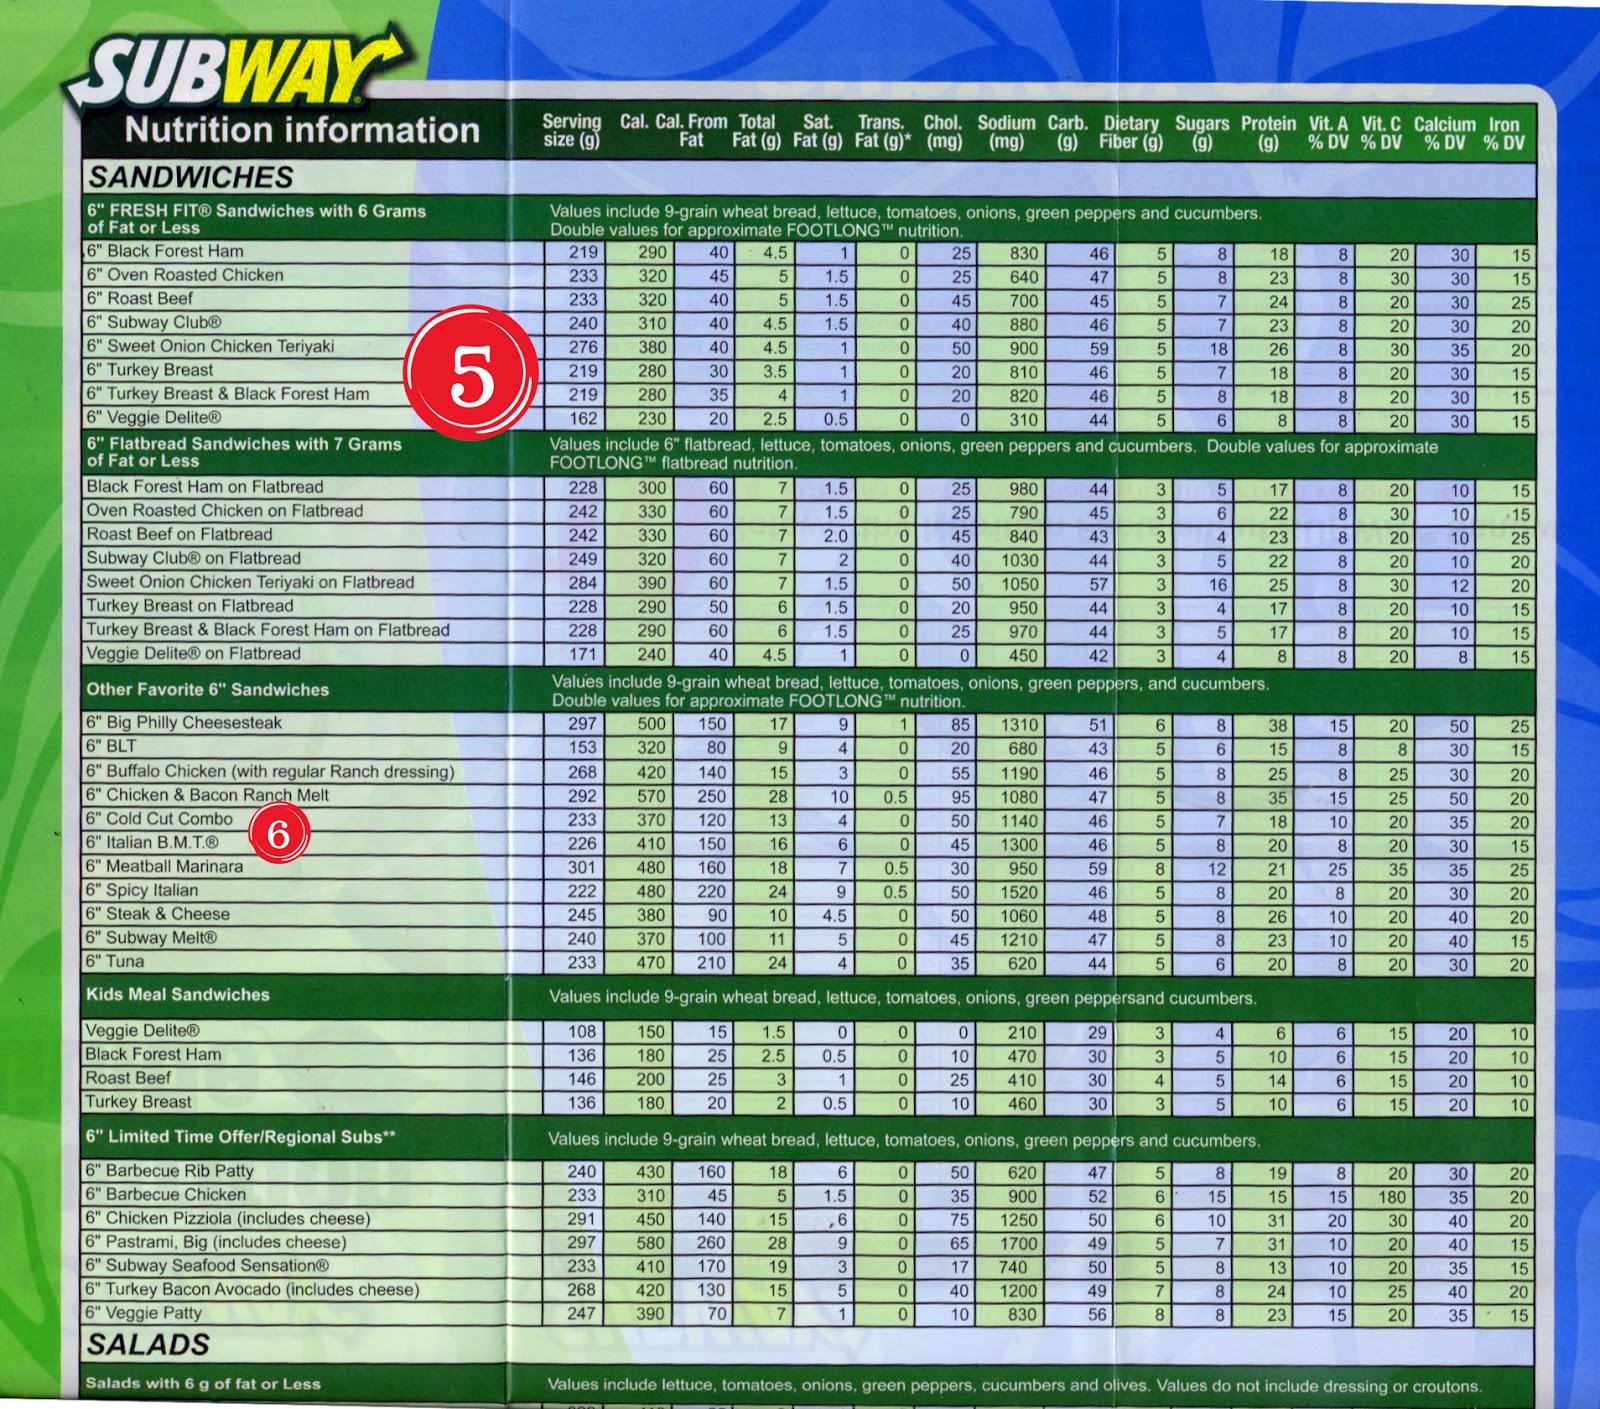
Task: Click the Vit. C % DV column header
Action: (1381, 133)
